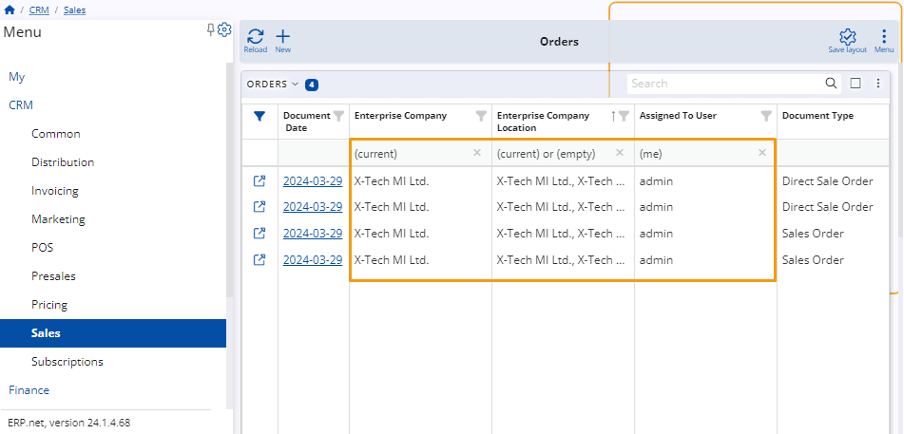Open Enterprise Company column filter icon
Viewport: 904px width, 434px height.
481,116
